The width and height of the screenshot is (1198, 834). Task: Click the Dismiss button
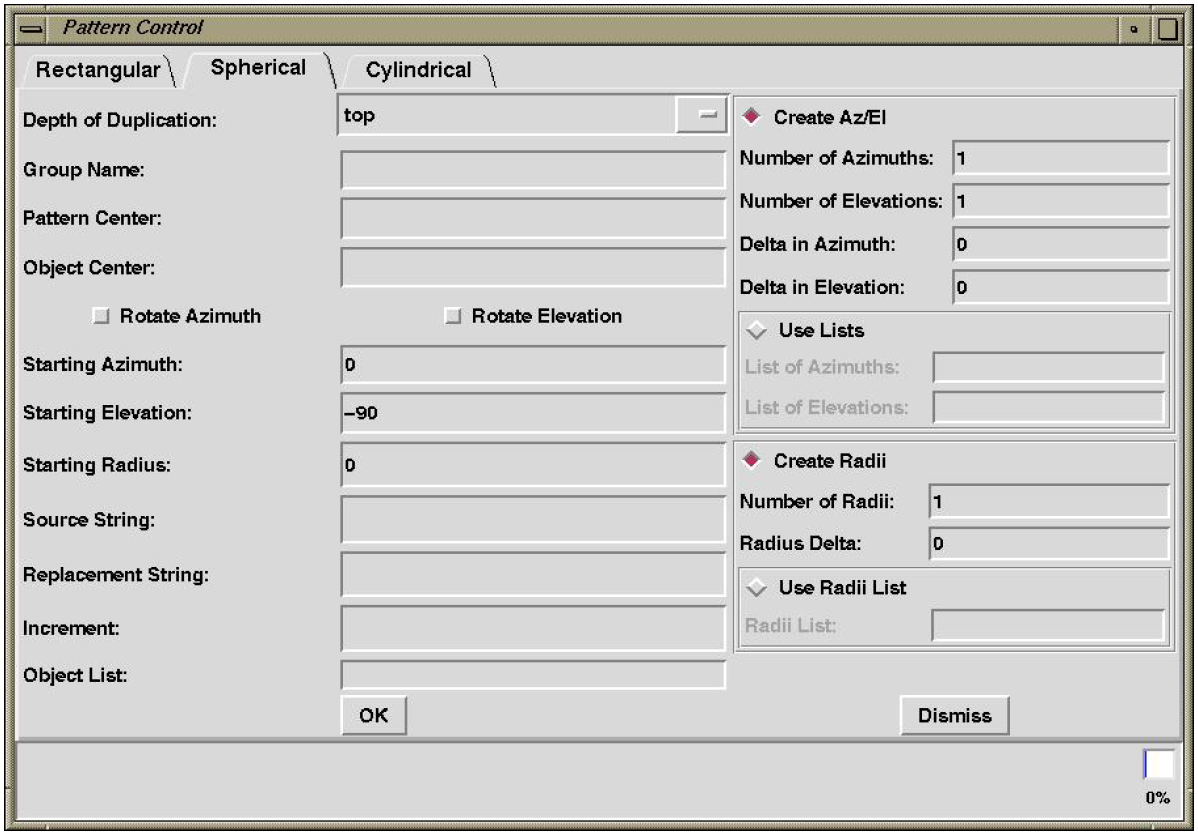coord(954,716)
